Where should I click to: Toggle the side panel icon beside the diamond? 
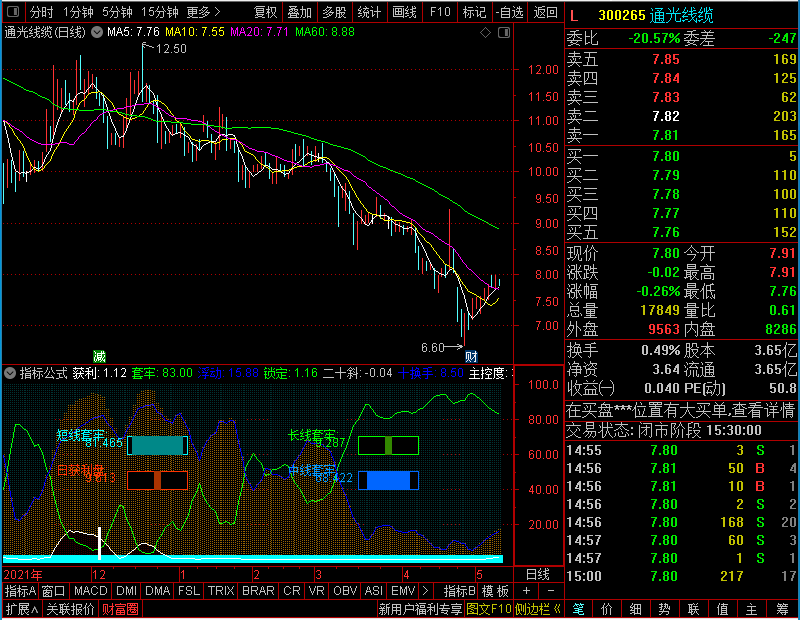(x=504, y=33)
